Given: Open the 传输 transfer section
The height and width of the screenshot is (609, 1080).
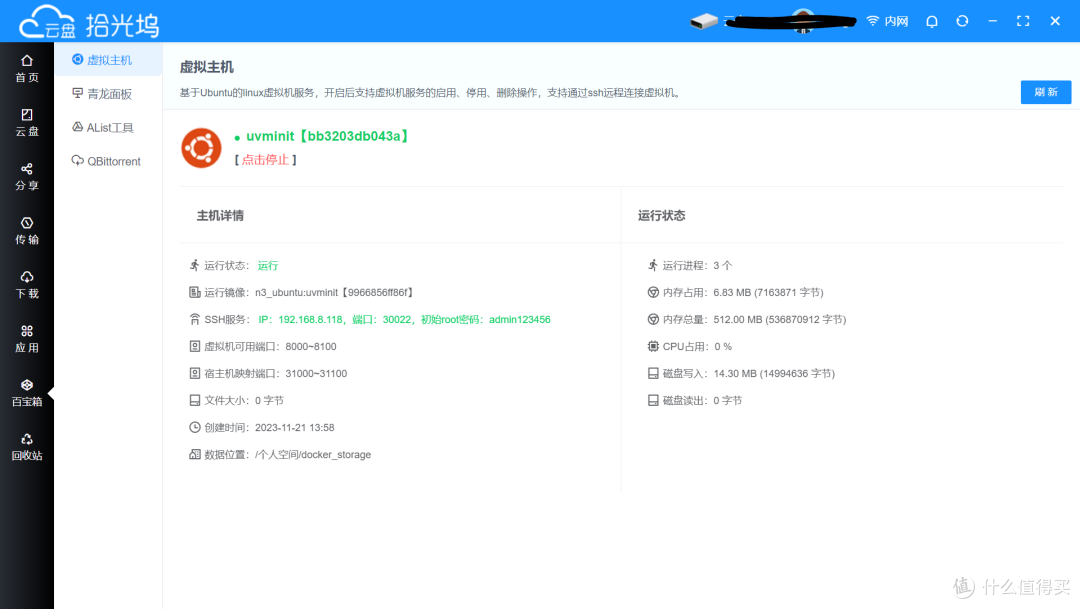Looking at the screenshot, I should [x=27, y=231].
